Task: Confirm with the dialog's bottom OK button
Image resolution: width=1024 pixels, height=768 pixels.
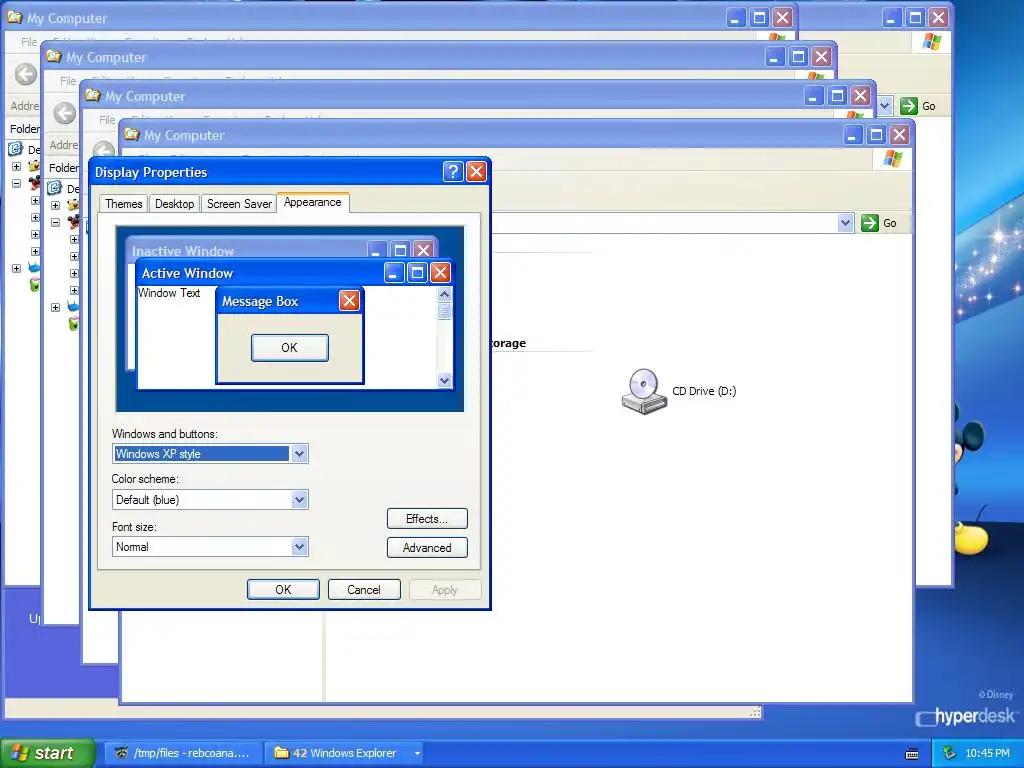Action: 283,590
